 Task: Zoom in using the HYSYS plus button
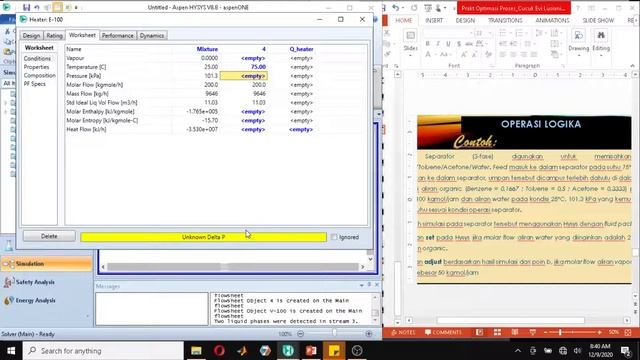point(369,334)
